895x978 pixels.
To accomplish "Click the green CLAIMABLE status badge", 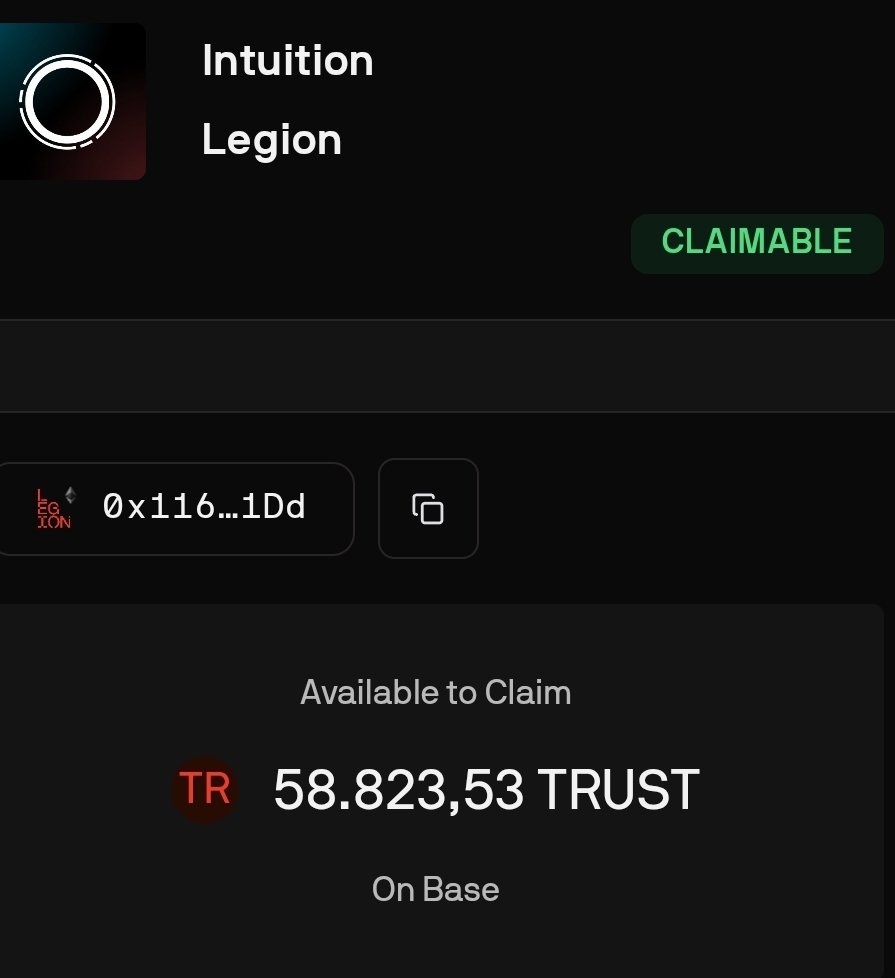I will 757,242.
